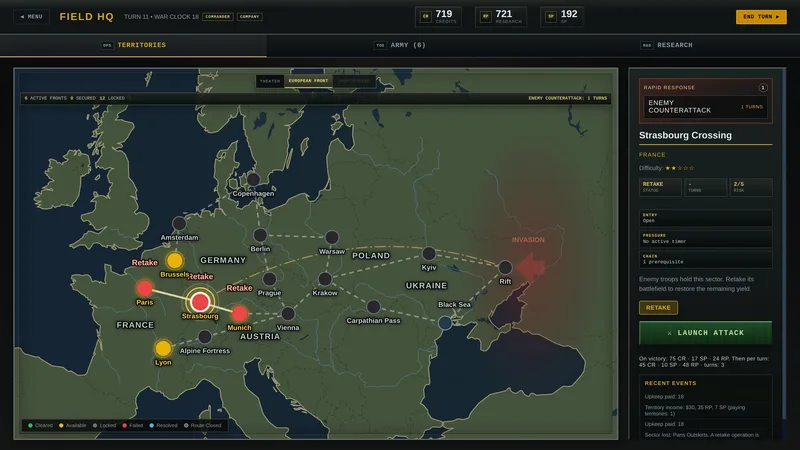Select the Krakow node on map

point(325,279)
